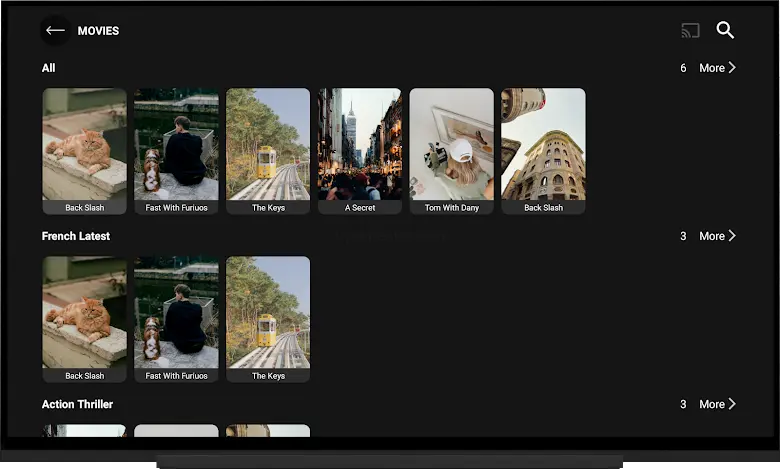Open A Secret movie card
This screenshot has width=780, height=469.
(360, 151)
